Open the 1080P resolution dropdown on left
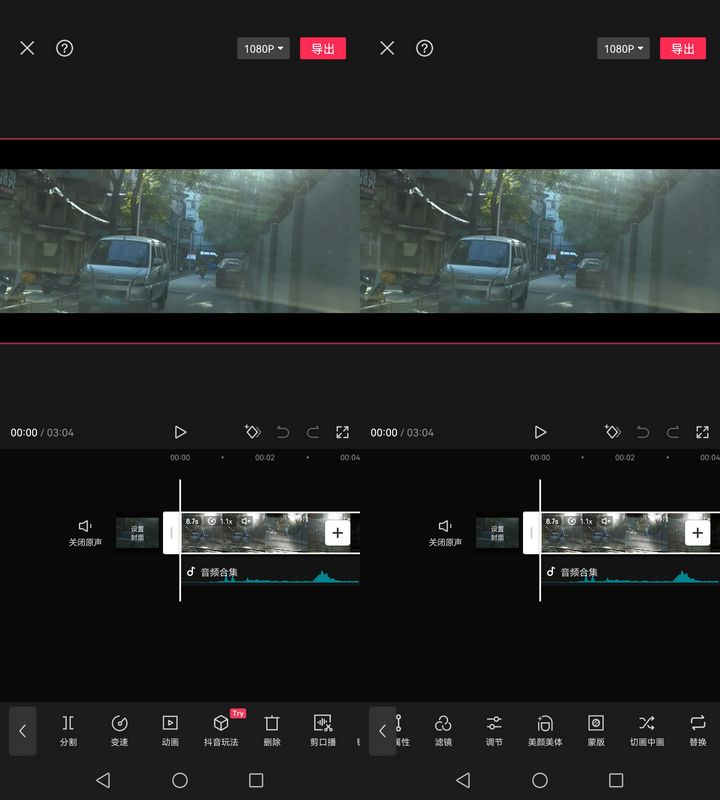The height and width of the screenshot is (800, 720). tap(263, 48)
